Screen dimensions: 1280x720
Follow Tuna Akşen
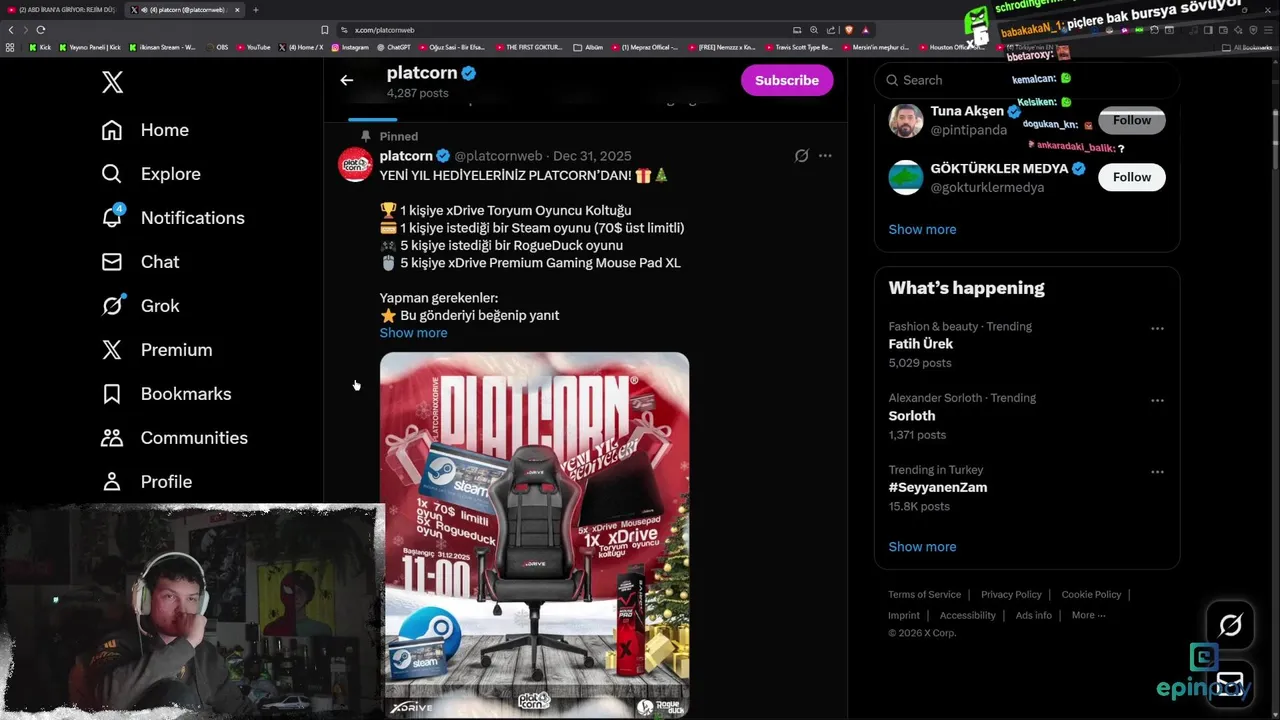[1132, 120]
